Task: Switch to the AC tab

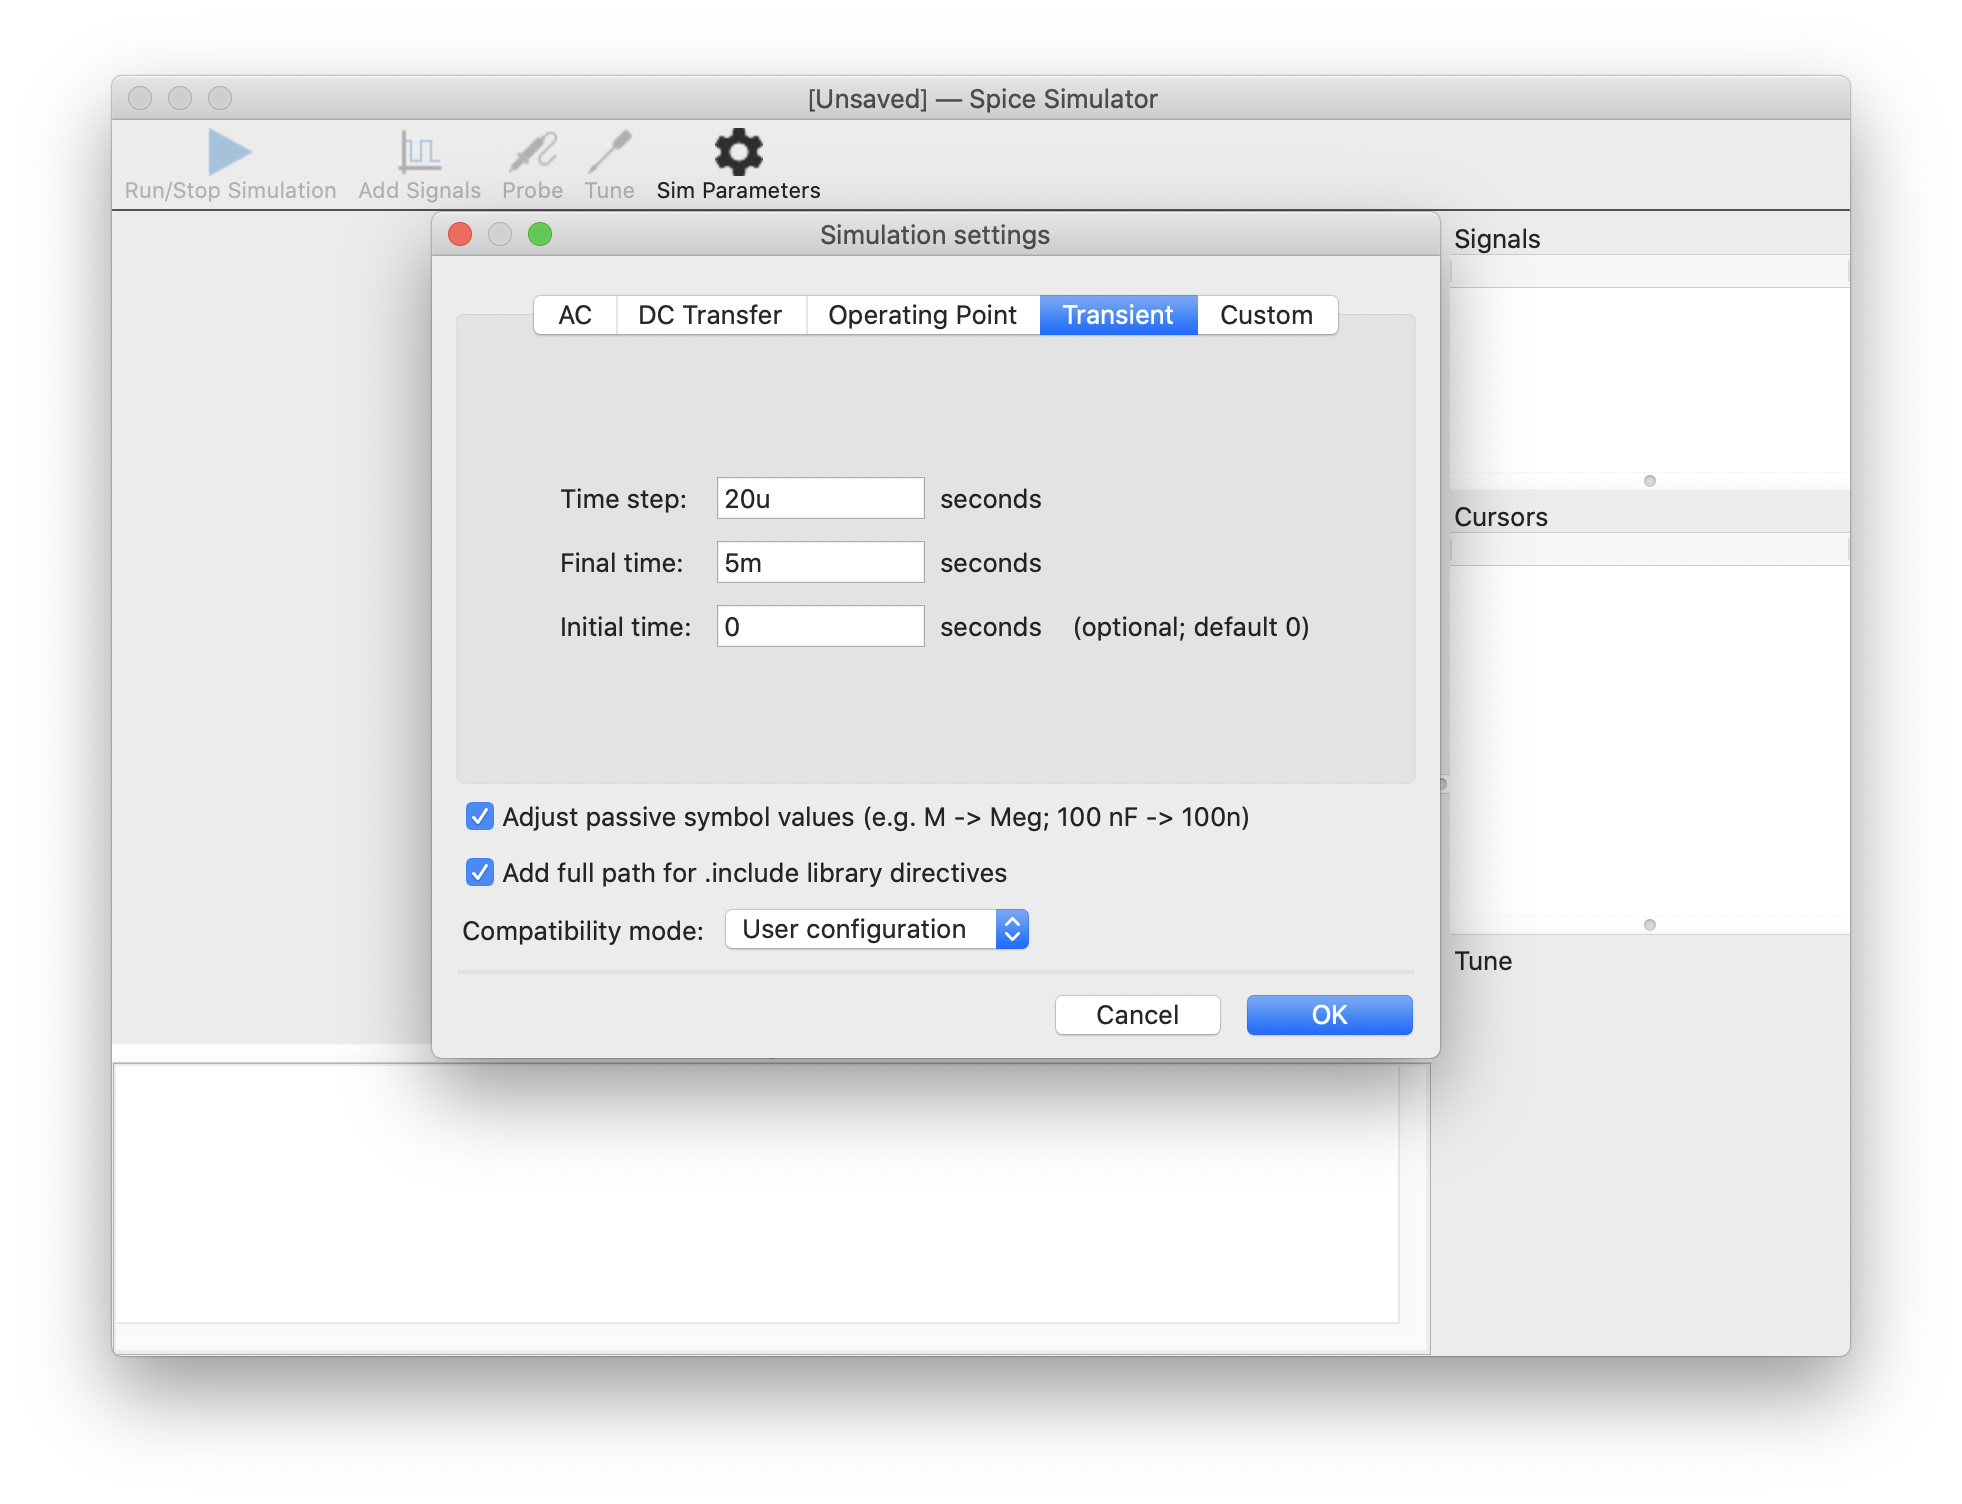Action: point(575,315)
